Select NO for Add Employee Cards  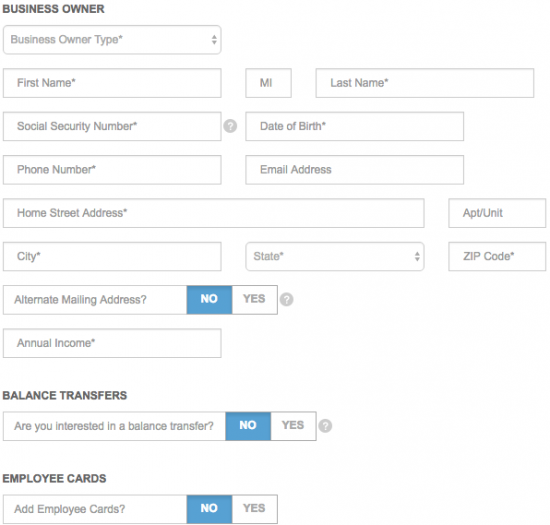pos(209,509)
